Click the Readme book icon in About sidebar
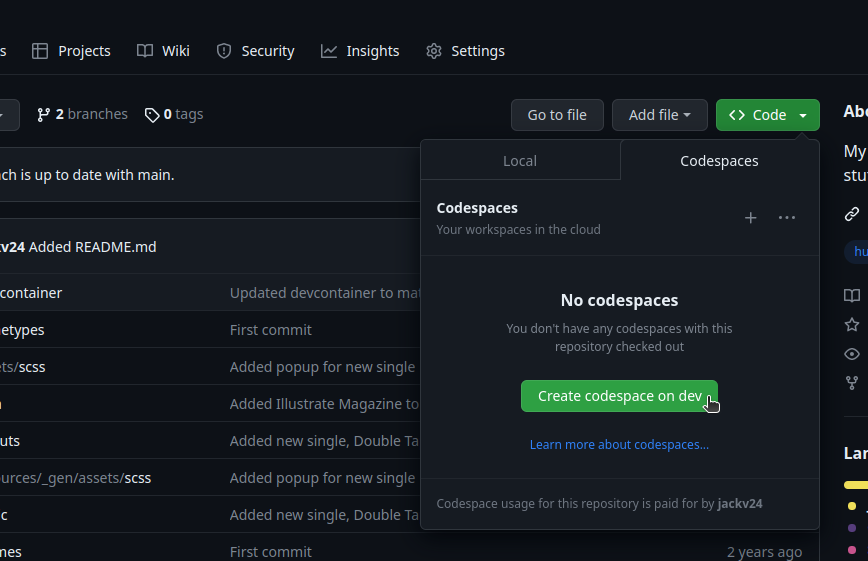Screen dimensions: 868x561 pos(852,295)
